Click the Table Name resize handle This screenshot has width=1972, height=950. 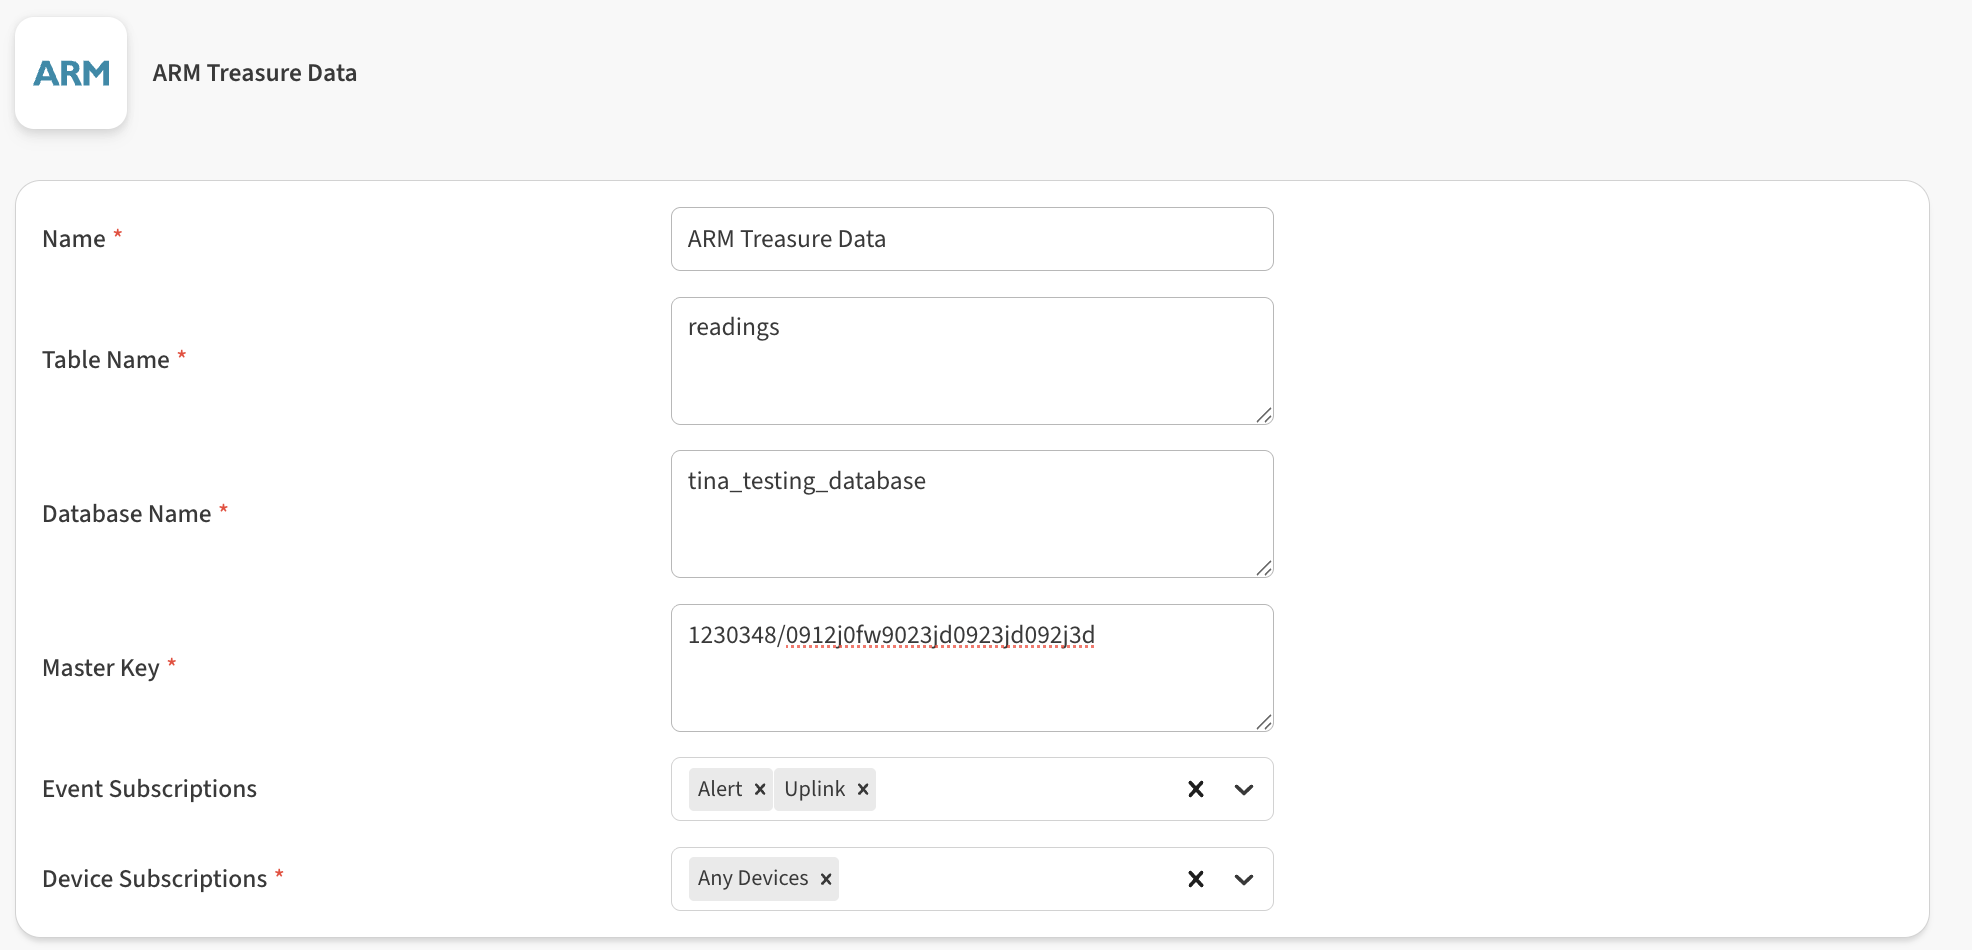1264,415
